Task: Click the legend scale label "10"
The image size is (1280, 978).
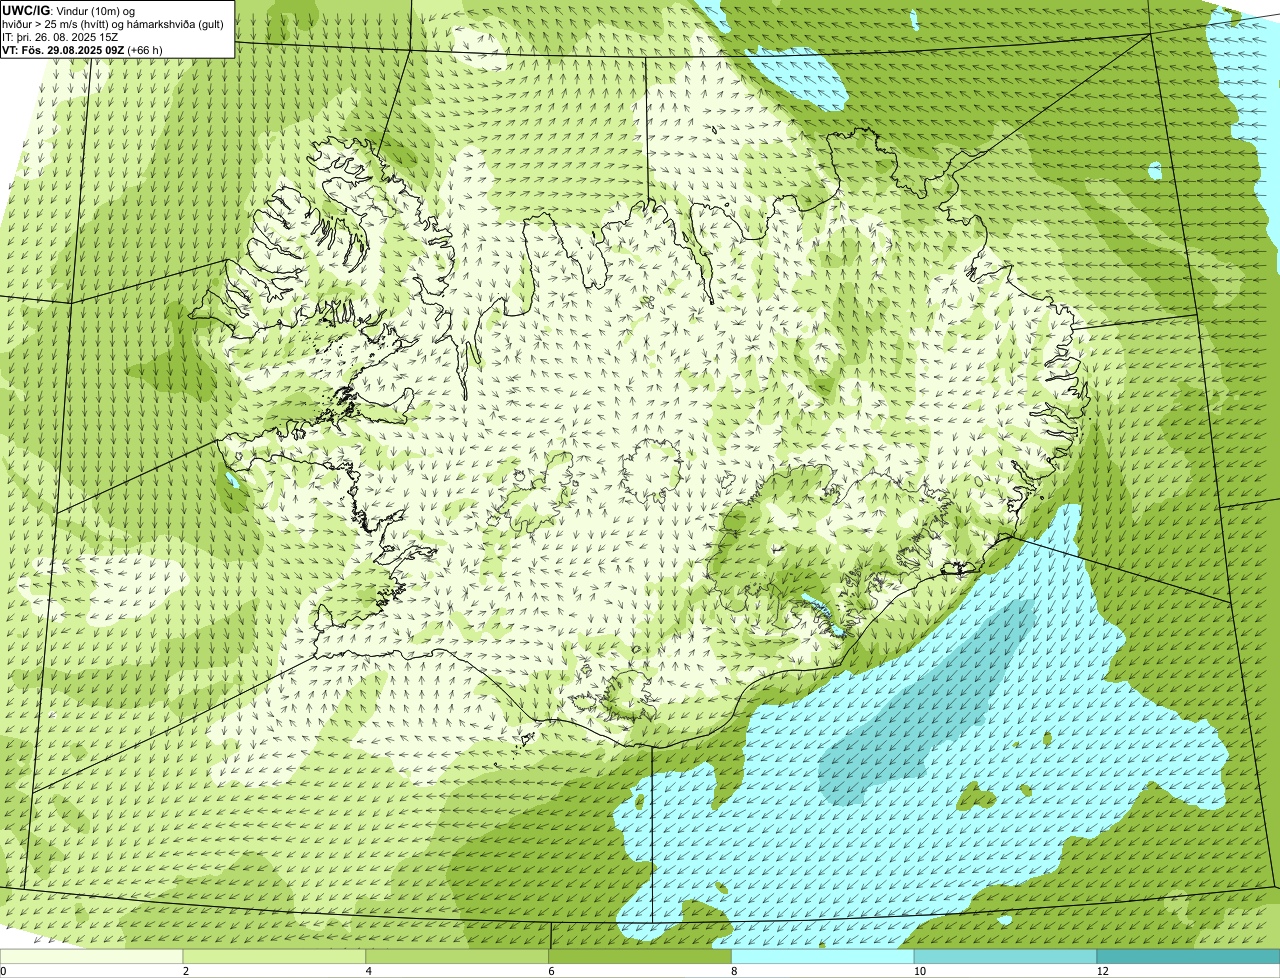Action: [919, 971]
